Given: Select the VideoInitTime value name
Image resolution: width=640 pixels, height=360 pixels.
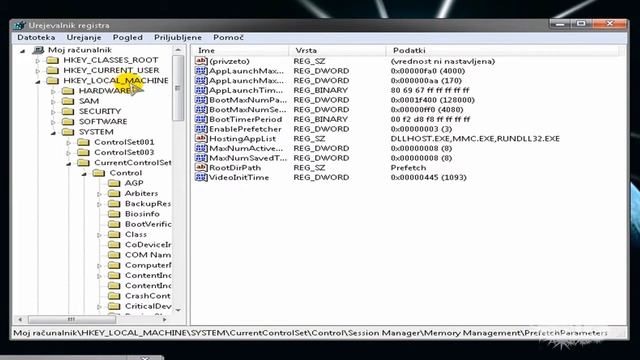Looking at the screenshot, I should point(239,178).
